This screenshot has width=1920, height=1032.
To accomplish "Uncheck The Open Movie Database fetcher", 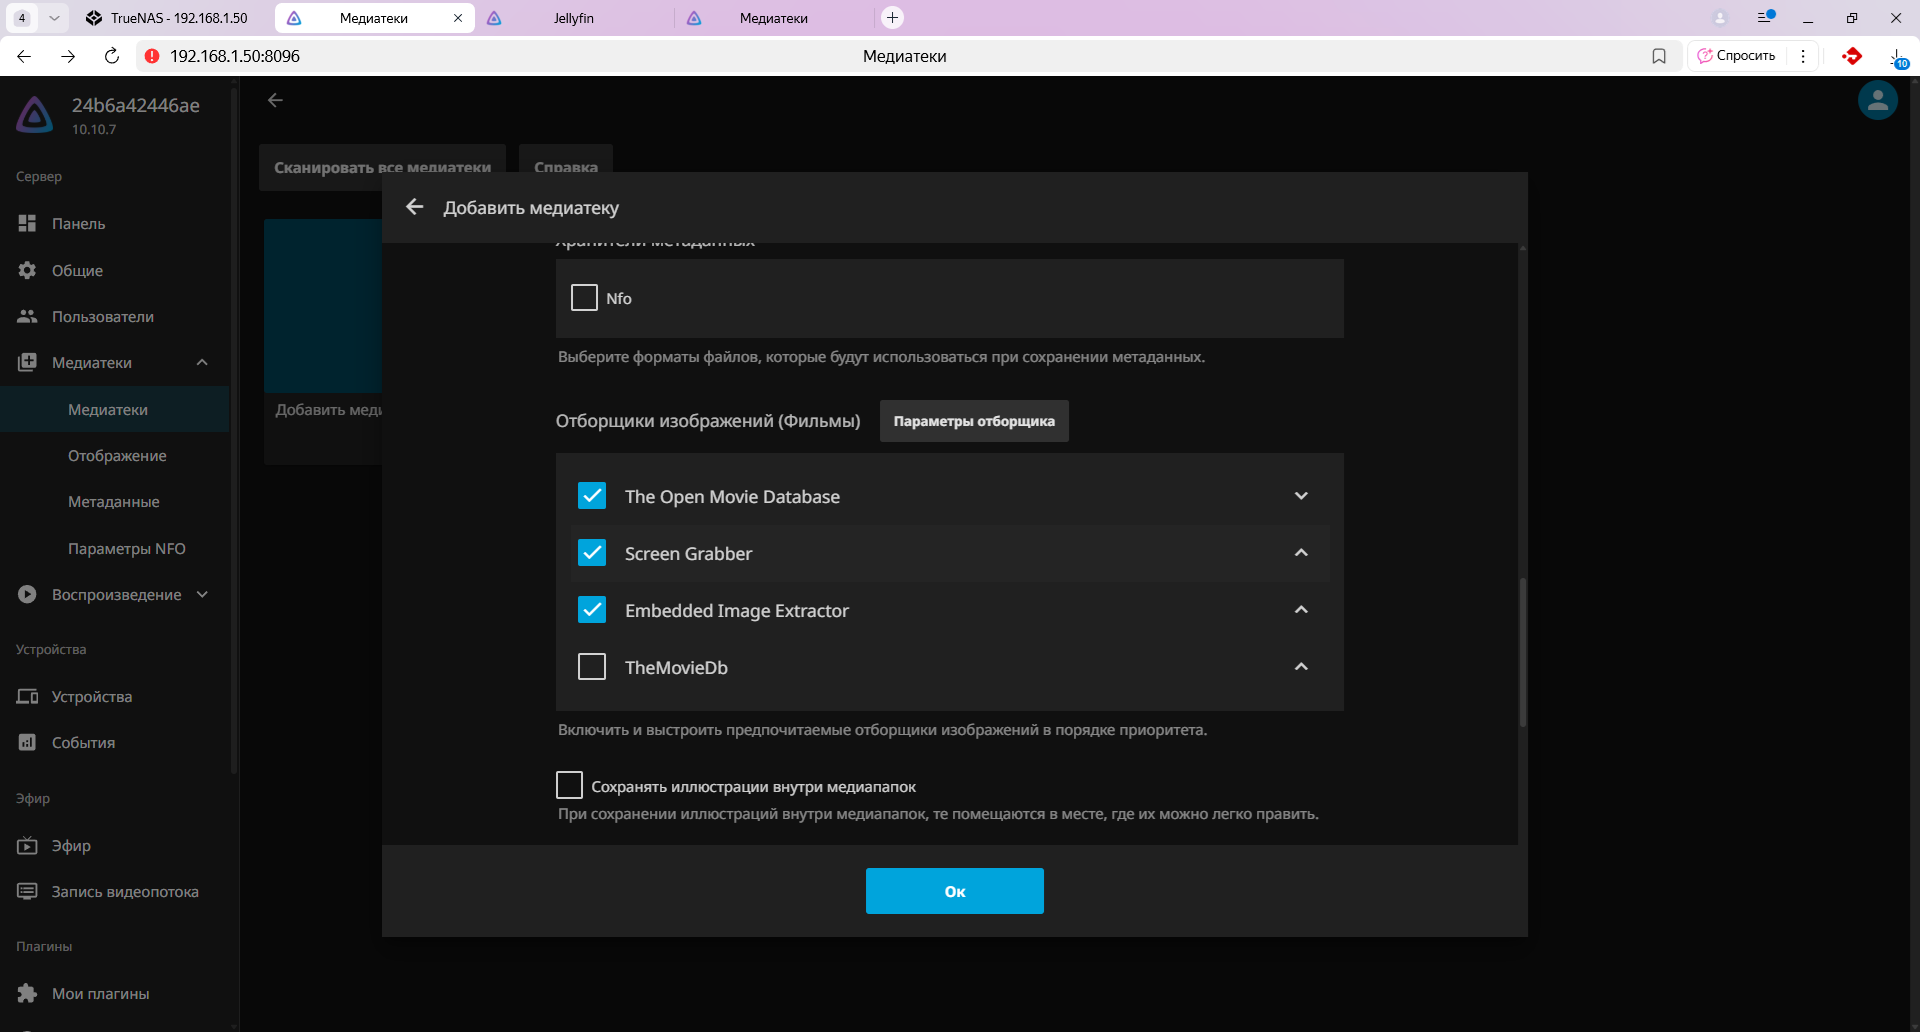I will click(592, 496).
